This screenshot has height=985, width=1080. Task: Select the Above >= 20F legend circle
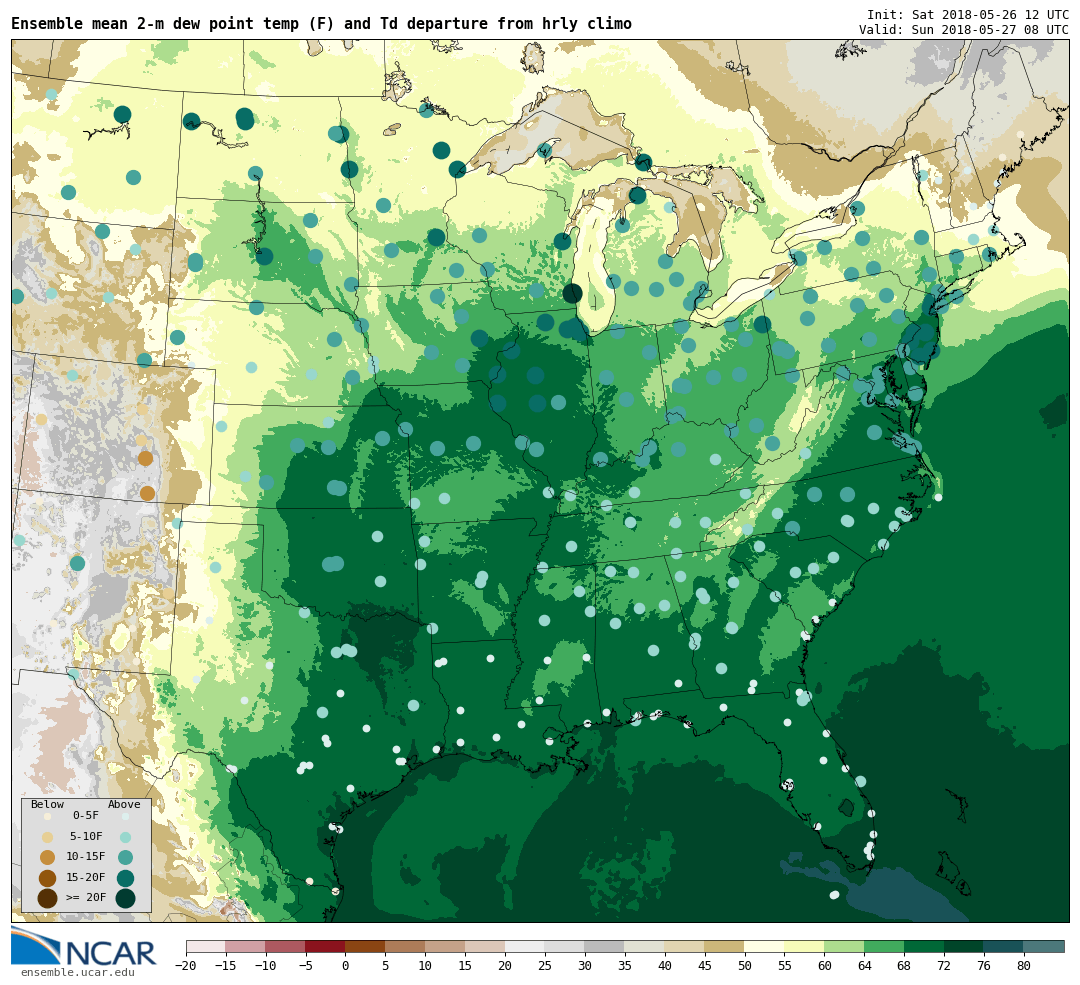(125, 899)
